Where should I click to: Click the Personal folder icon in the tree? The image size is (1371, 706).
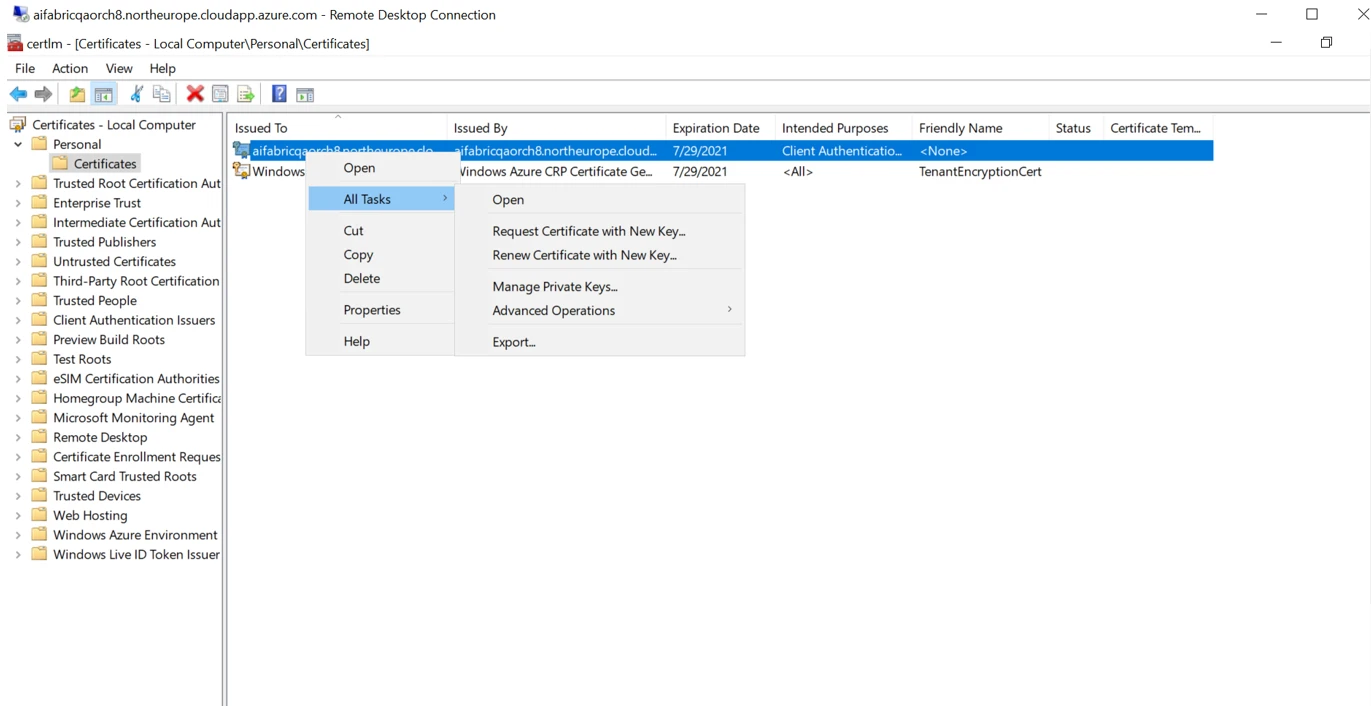coord(39,144)
